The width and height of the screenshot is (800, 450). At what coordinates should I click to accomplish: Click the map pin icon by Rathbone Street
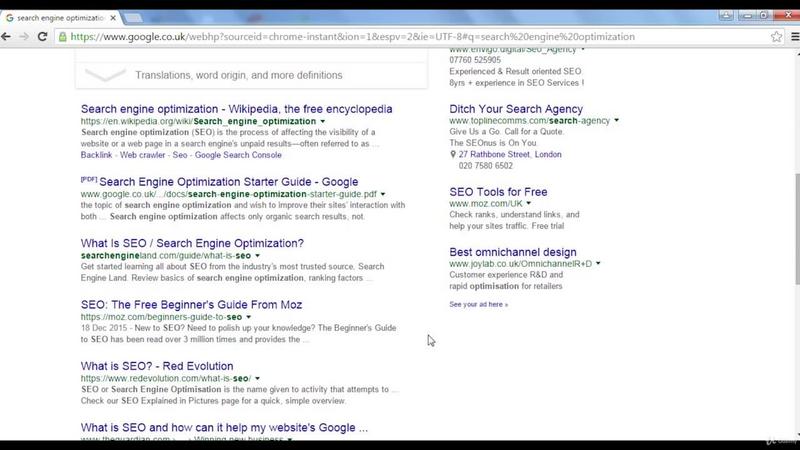click(453, 154)
